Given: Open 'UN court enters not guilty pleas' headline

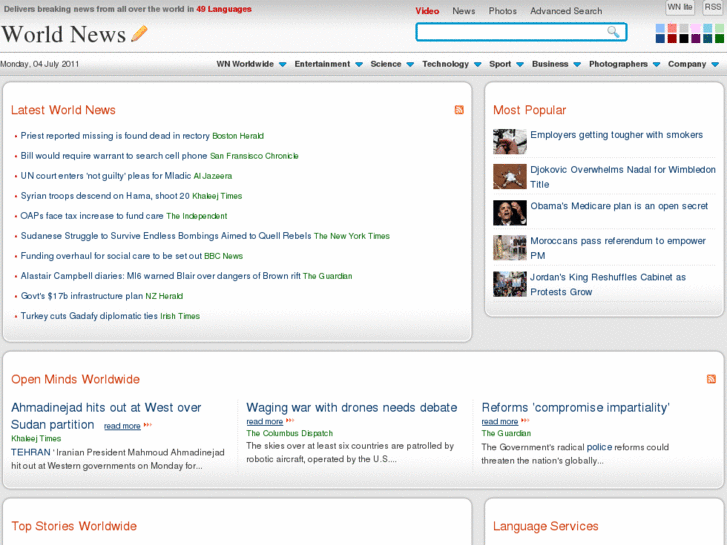Looking at the screenshot, I should click(x=106, y=176).
